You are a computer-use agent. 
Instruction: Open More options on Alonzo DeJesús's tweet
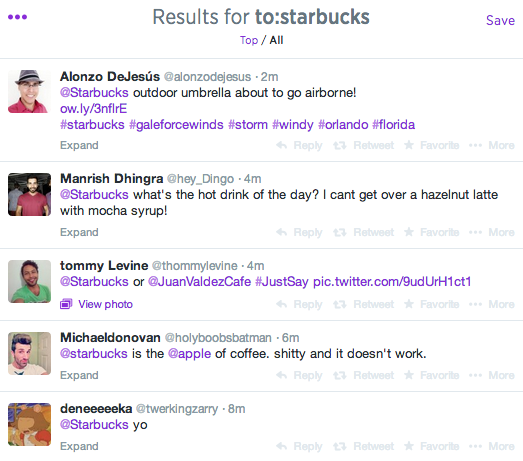coord(492,145)
